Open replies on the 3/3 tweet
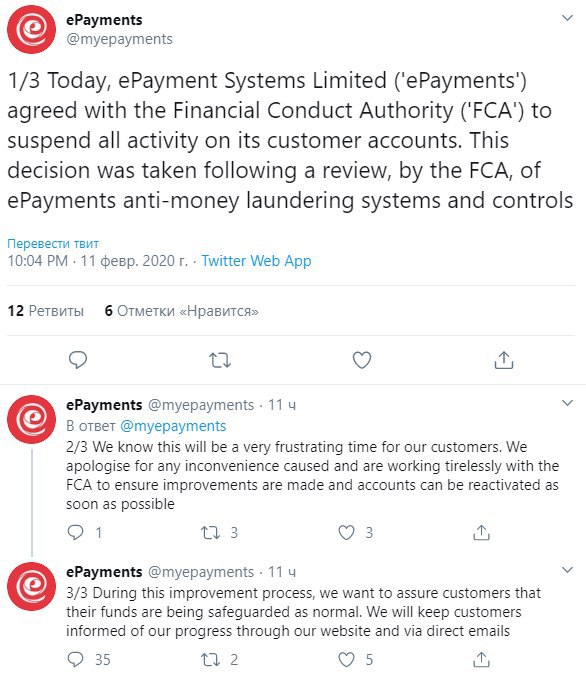The width and height of the screenshot is (586, 675). click(76, 659)
